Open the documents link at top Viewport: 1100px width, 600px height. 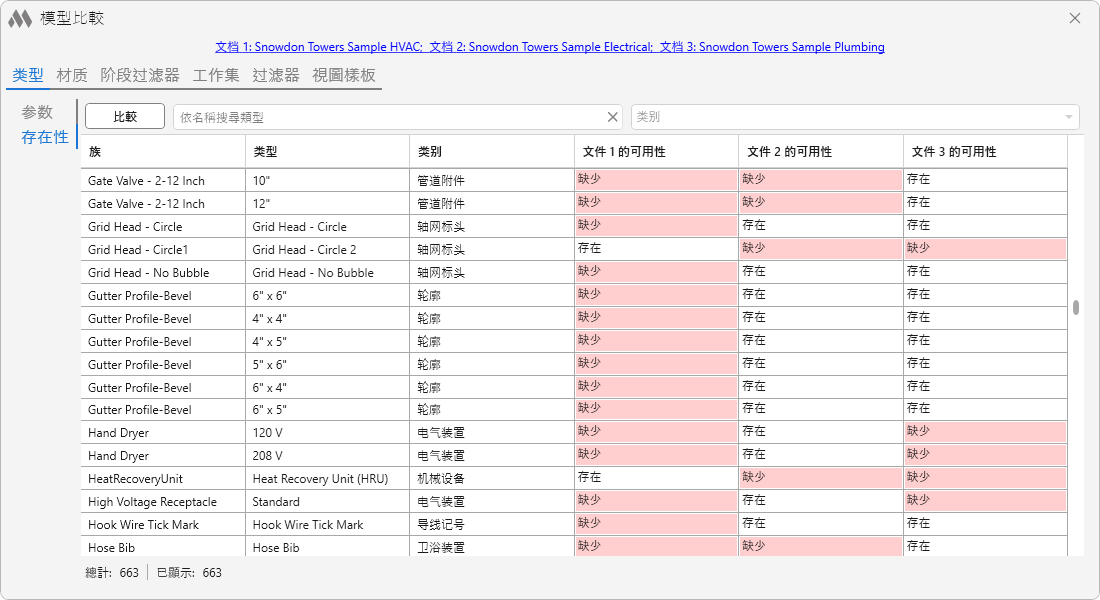pyautogui.click(x=549, y=47)
